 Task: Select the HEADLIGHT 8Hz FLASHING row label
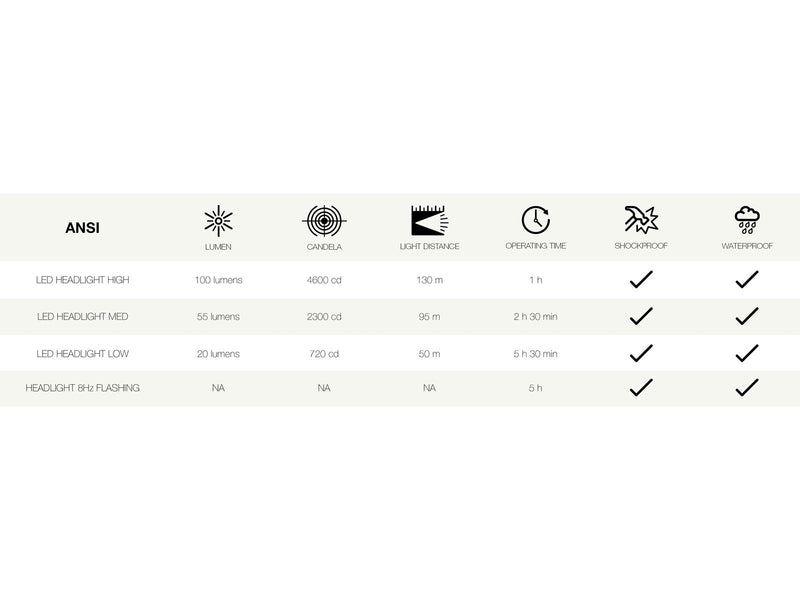pos(83,388)
